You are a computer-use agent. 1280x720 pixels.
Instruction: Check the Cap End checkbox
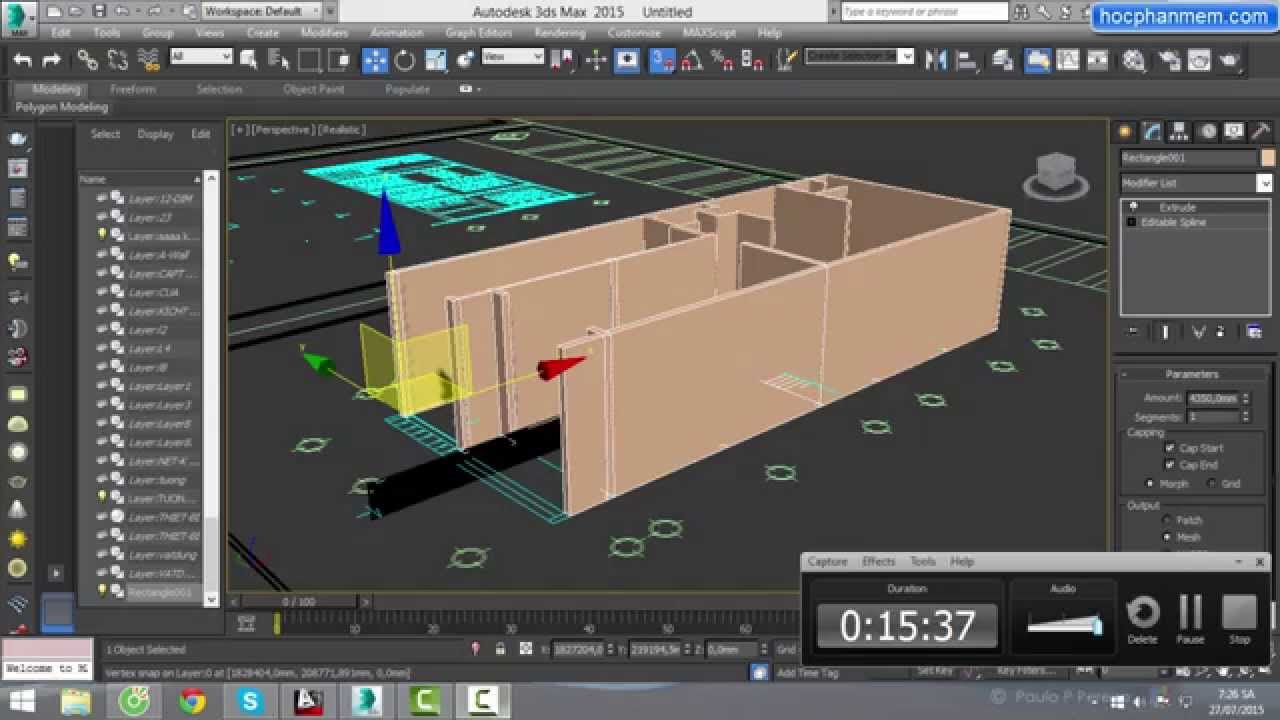(x=1170, y=465)
